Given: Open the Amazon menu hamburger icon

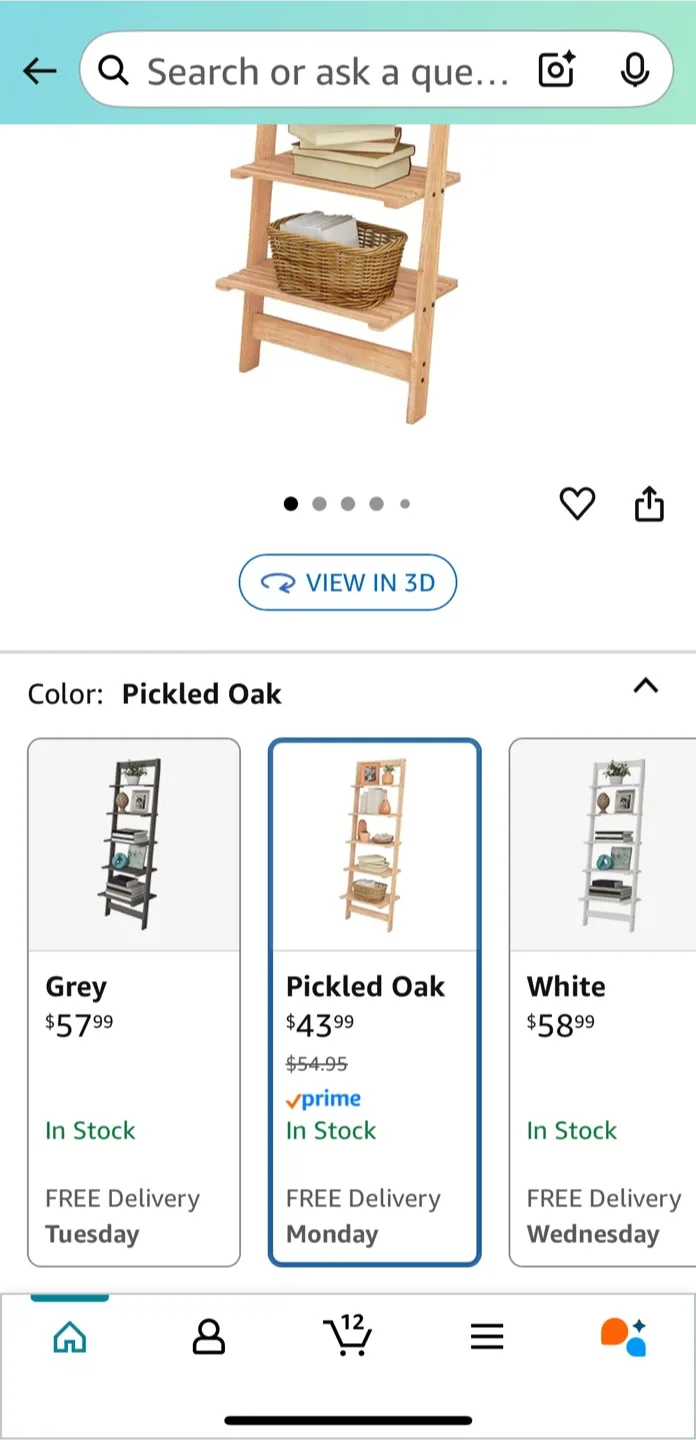Looking at the screenshot, I should tap(487, 1337).
